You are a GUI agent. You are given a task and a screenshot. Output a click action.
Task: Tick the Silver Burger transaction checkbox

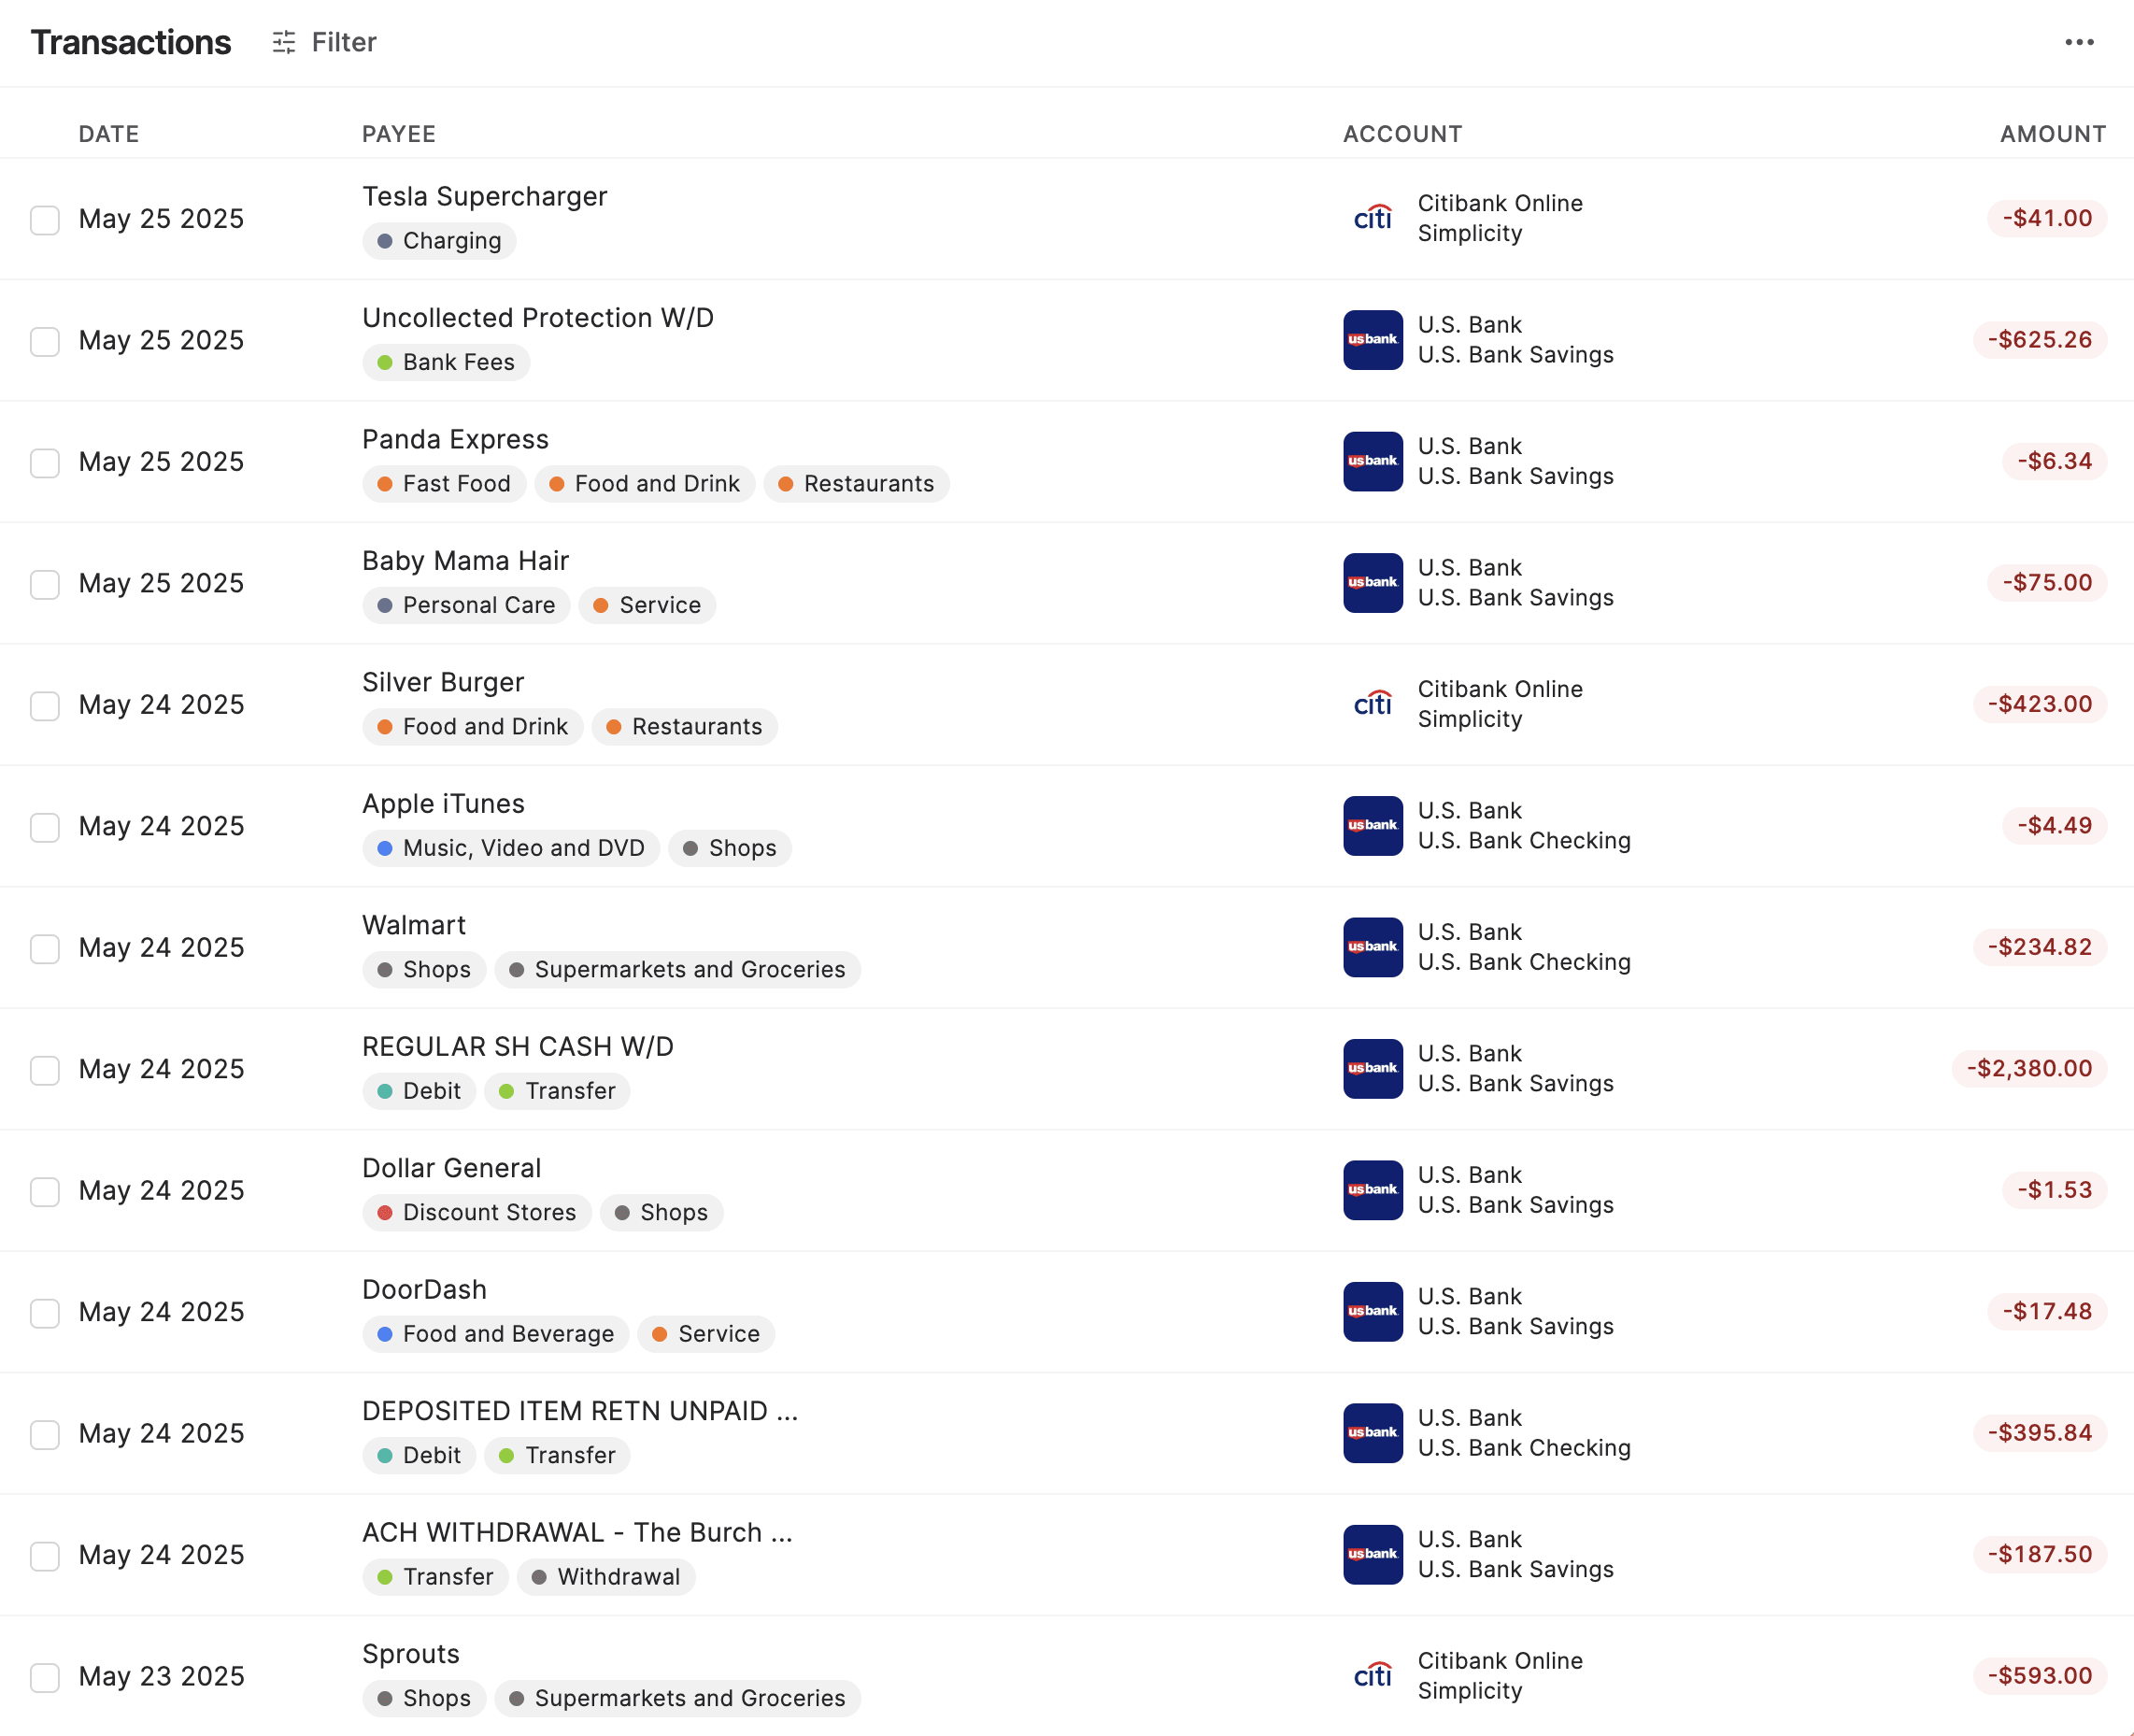pos(45,706)
